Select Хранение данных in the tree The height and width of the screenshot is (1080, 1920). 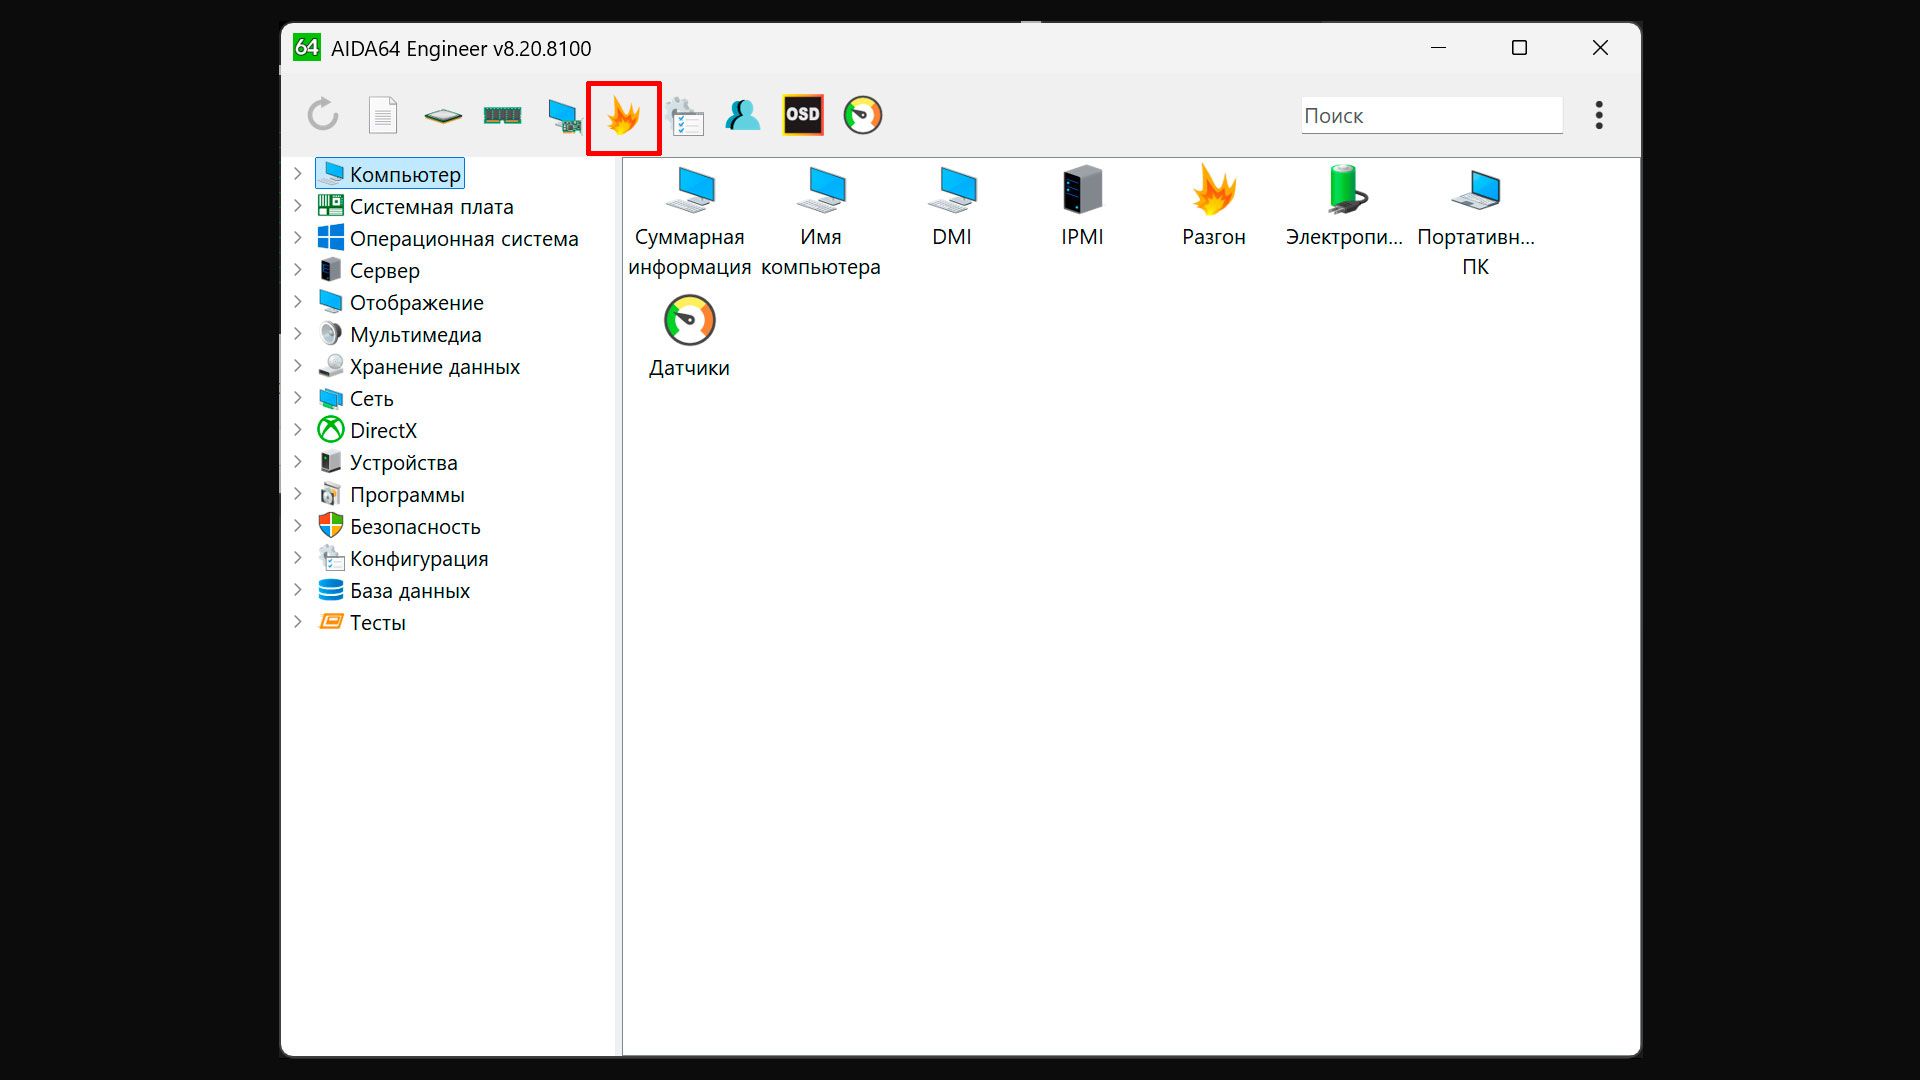point(419,367)
